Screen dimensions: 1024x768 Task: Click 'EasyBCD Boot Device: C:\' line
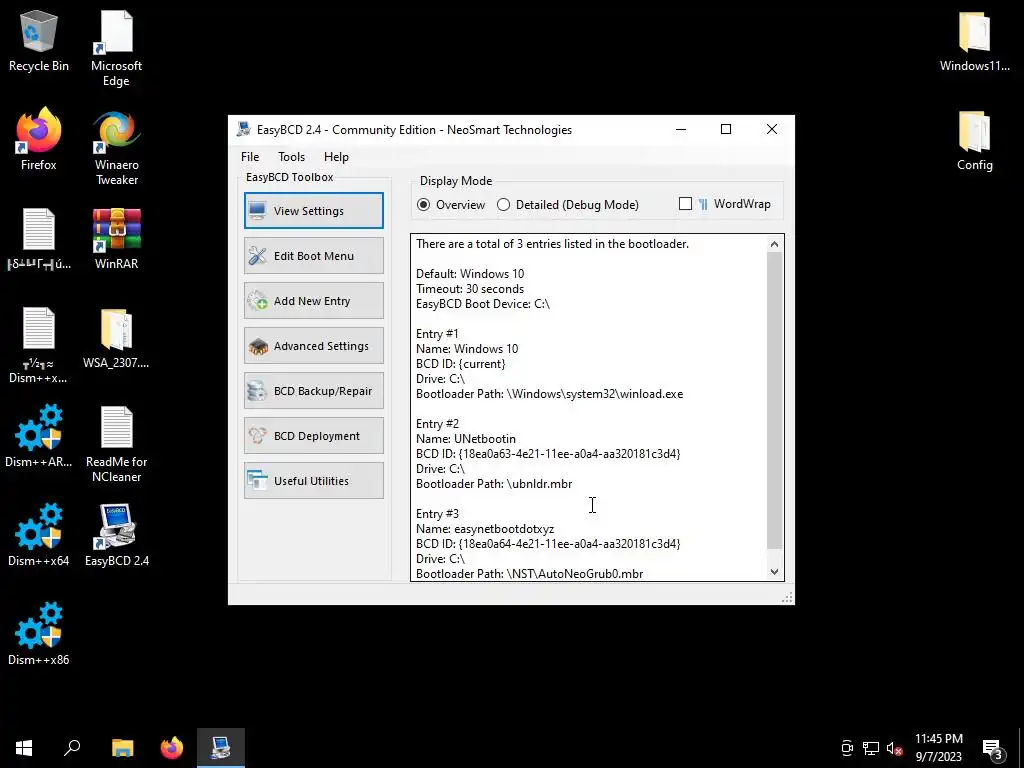[483, 304]
